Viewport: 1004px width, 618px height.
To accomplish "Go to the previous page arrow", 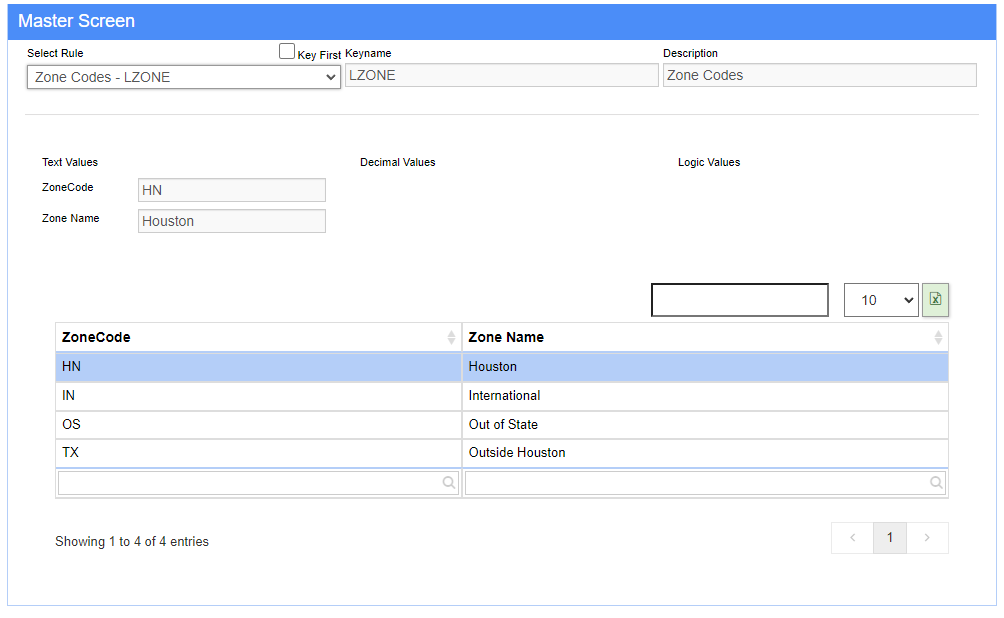I will click(x=852, y=538).
